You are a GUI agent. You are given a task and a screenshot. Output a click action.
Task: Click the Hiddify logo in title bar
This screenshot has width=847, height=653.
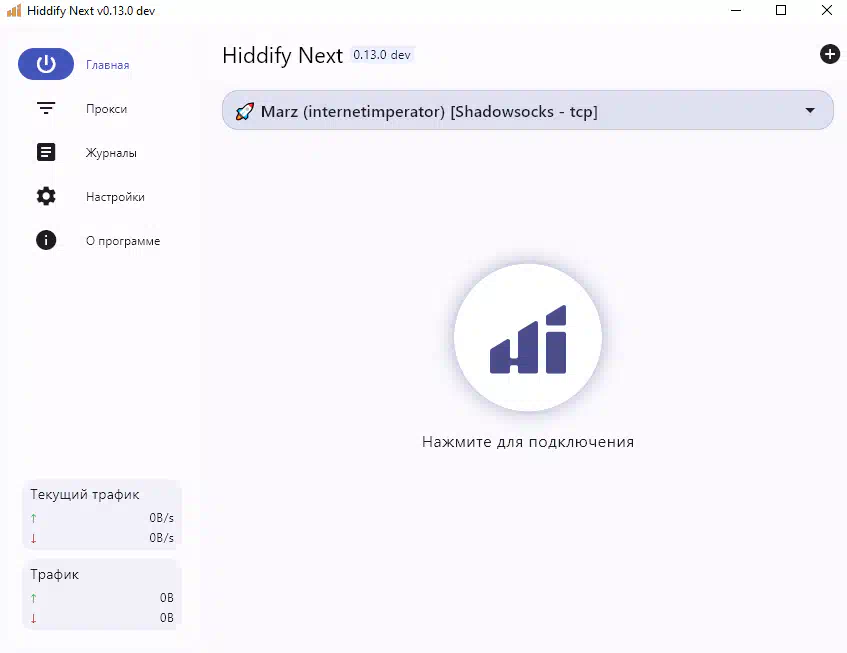tap(14, 10)
